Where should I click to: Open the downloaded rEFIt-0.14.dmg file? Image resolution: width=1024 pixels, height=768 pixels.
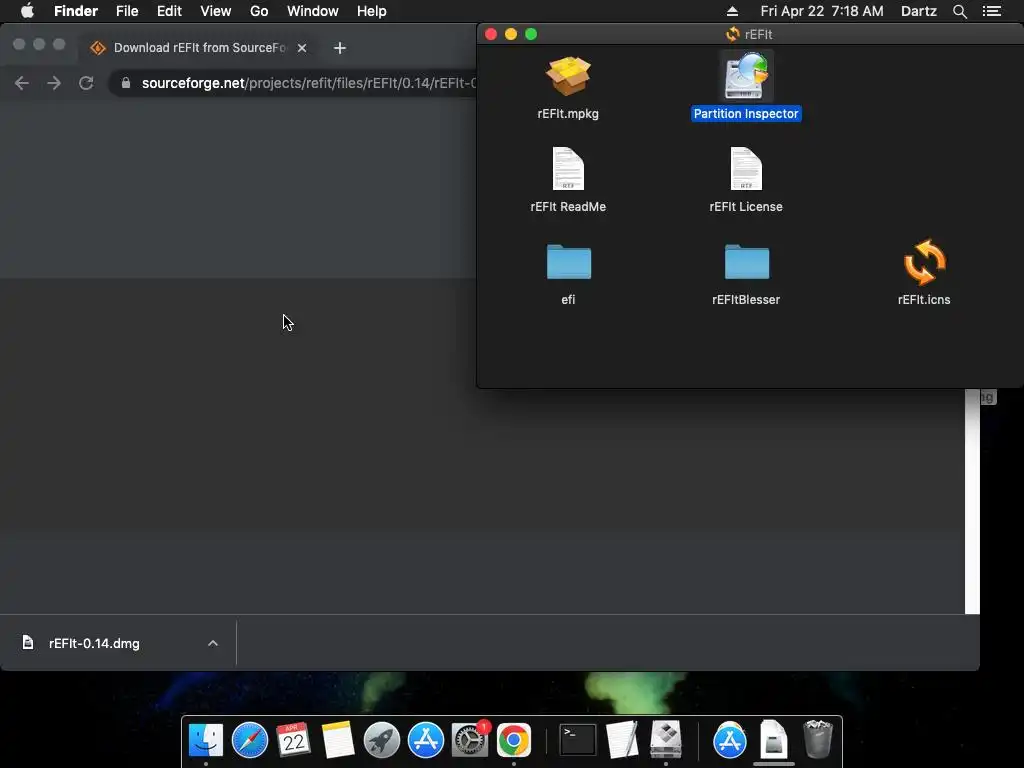94,643
